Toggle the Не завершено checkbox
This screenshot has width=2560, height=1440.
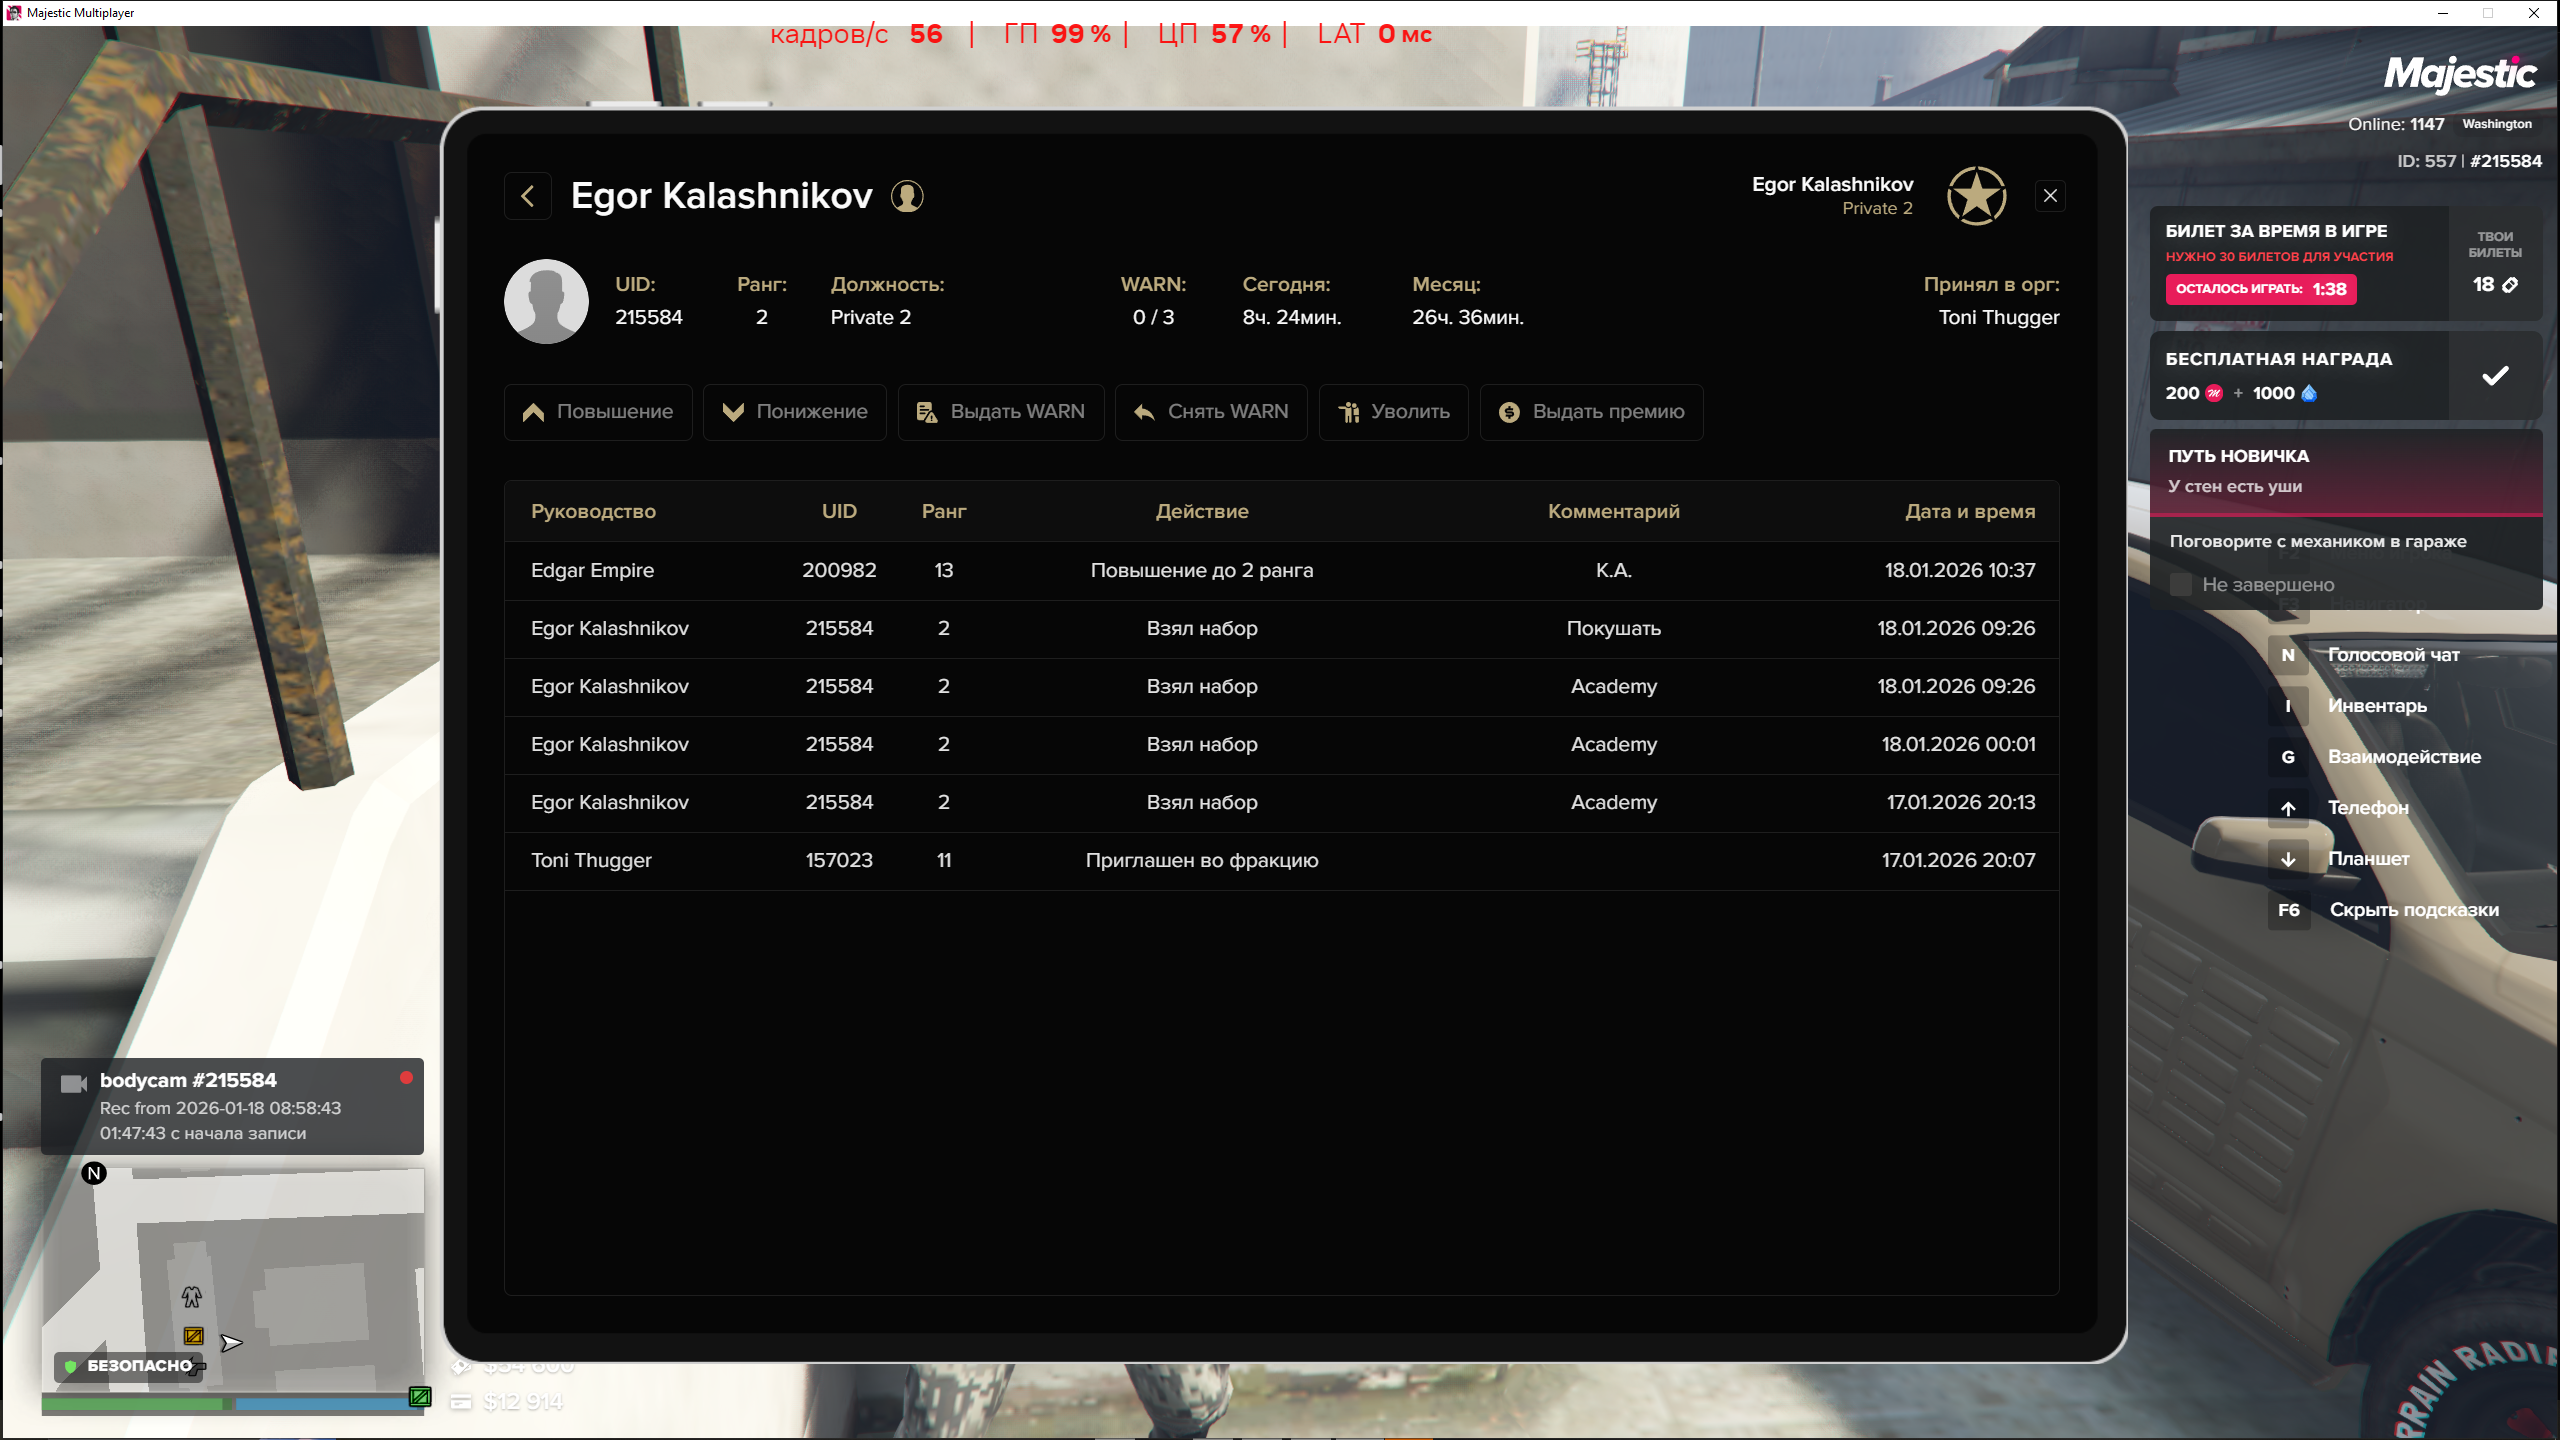click(x=2181, y=585)
